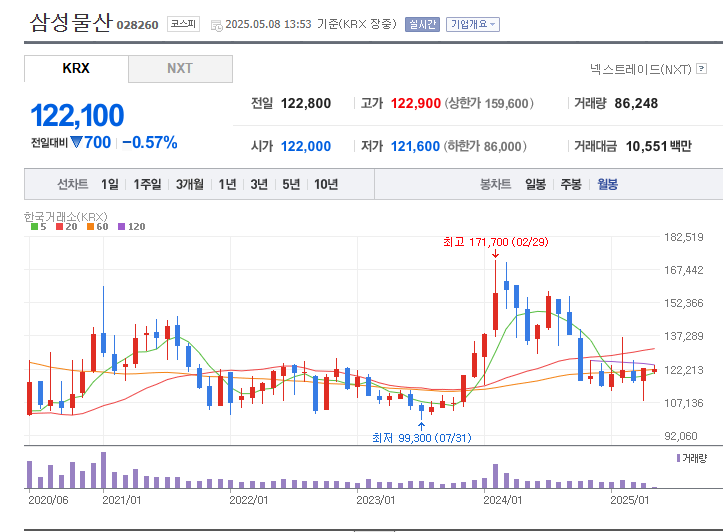Select the 월봉 monthly candle chart
Image resolution: width=723 pixels, height=532 pixels.
pyautogui.click(x=607, y=184)
